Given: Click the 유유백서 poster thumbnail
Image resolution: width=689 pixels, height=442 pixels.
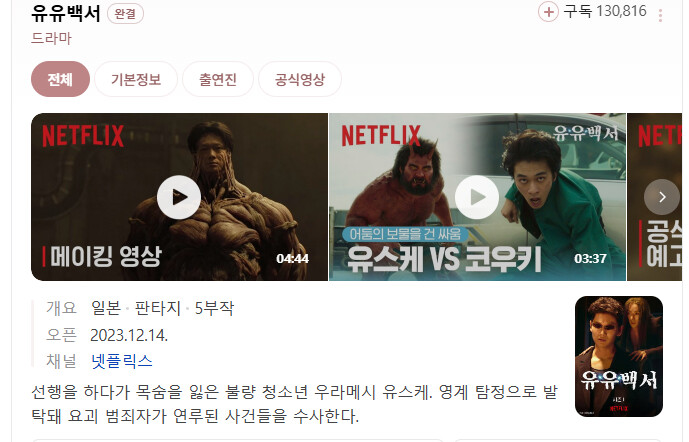Looking at the screenshot, I should [x=619, y=356].
